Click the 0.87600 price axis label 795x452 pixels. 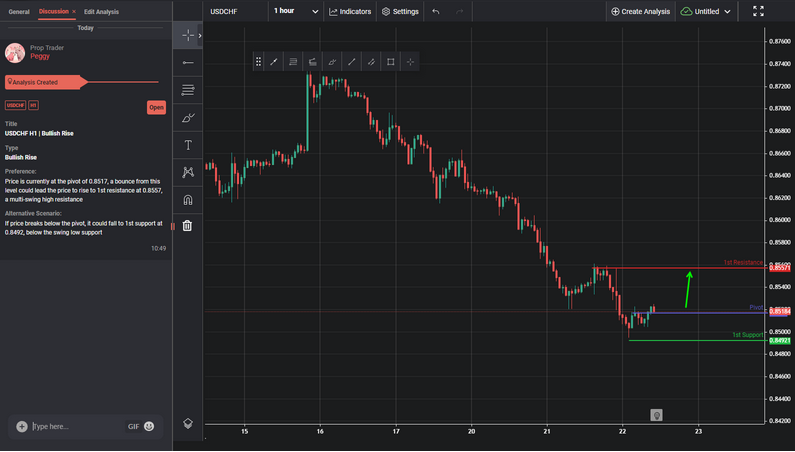(779, 42)
